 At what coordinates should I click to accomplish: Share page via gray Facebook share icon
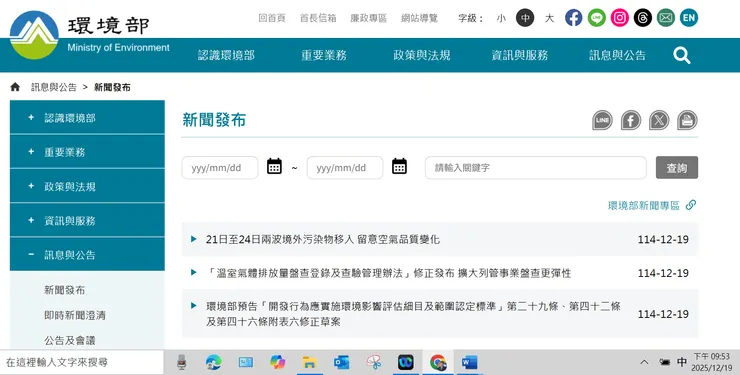pos(631,120)
